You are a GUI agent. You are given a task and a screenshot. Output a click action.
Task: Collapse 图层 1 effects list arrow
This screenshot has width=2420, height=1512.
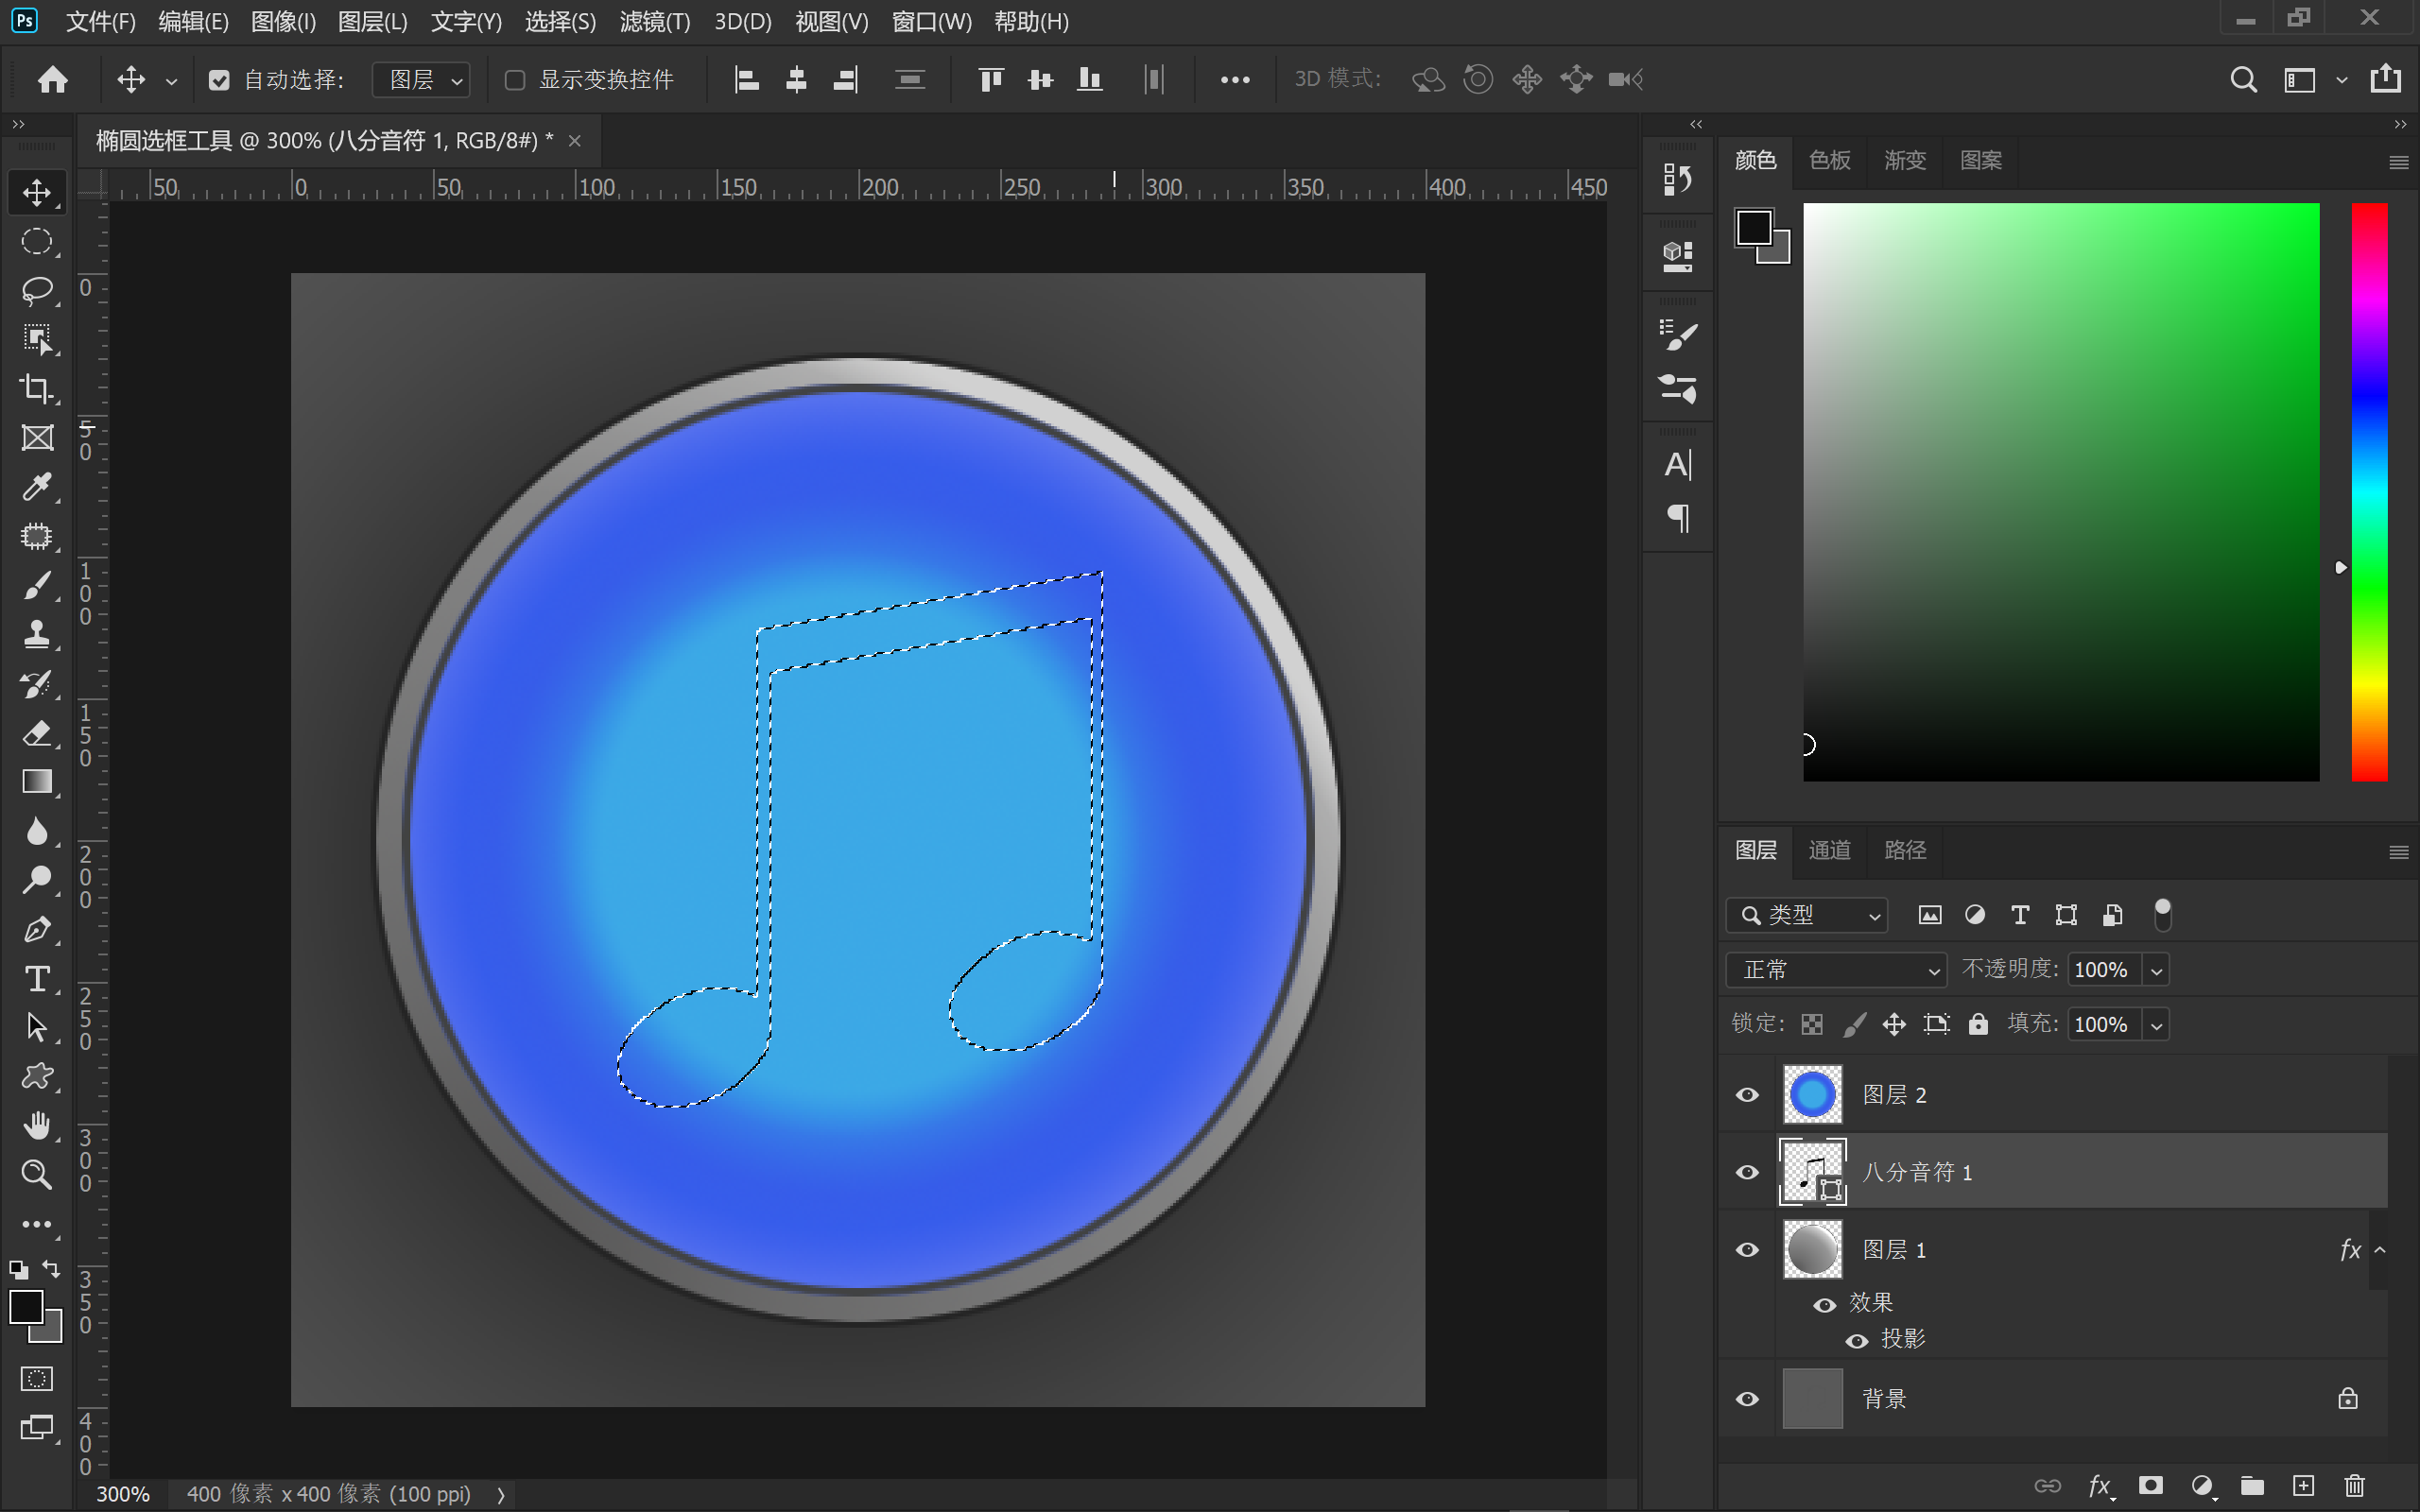click(2380, 1250)
